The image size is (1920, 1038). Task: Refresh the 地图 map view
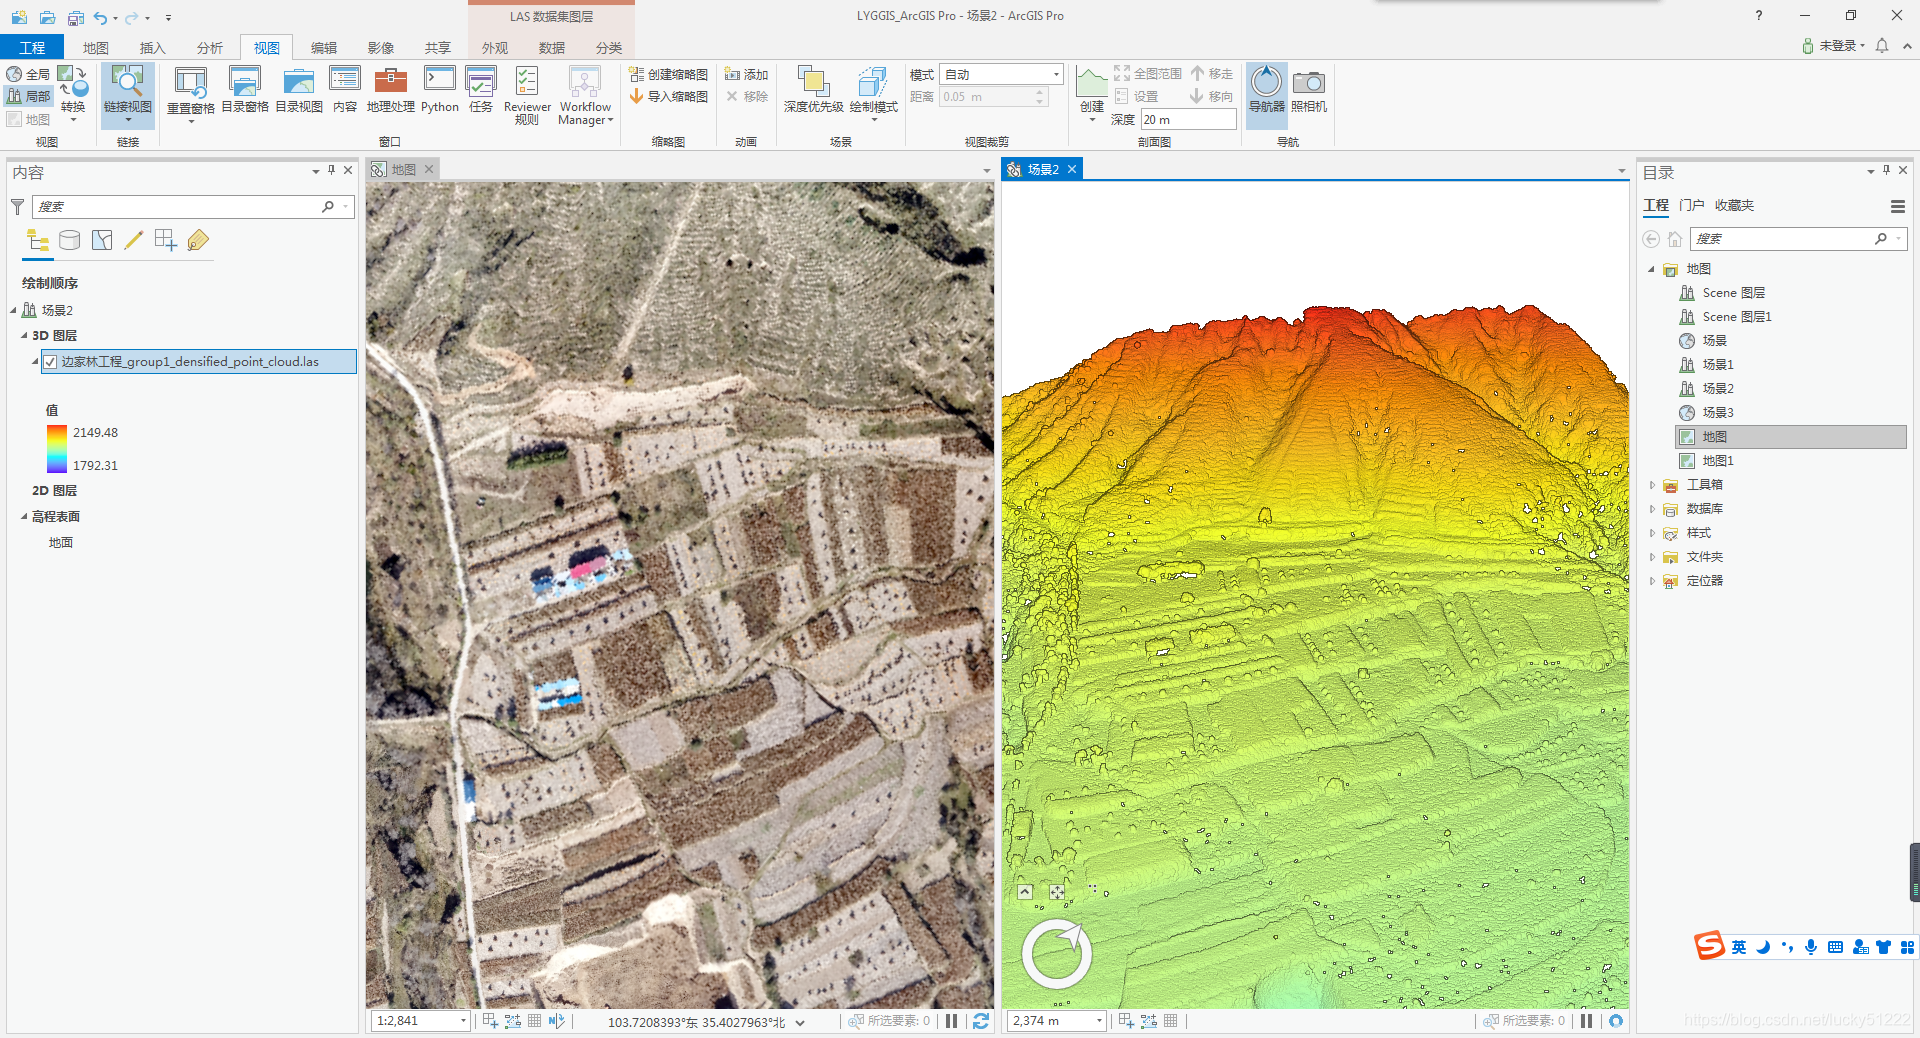click(x=981, y=1021)
